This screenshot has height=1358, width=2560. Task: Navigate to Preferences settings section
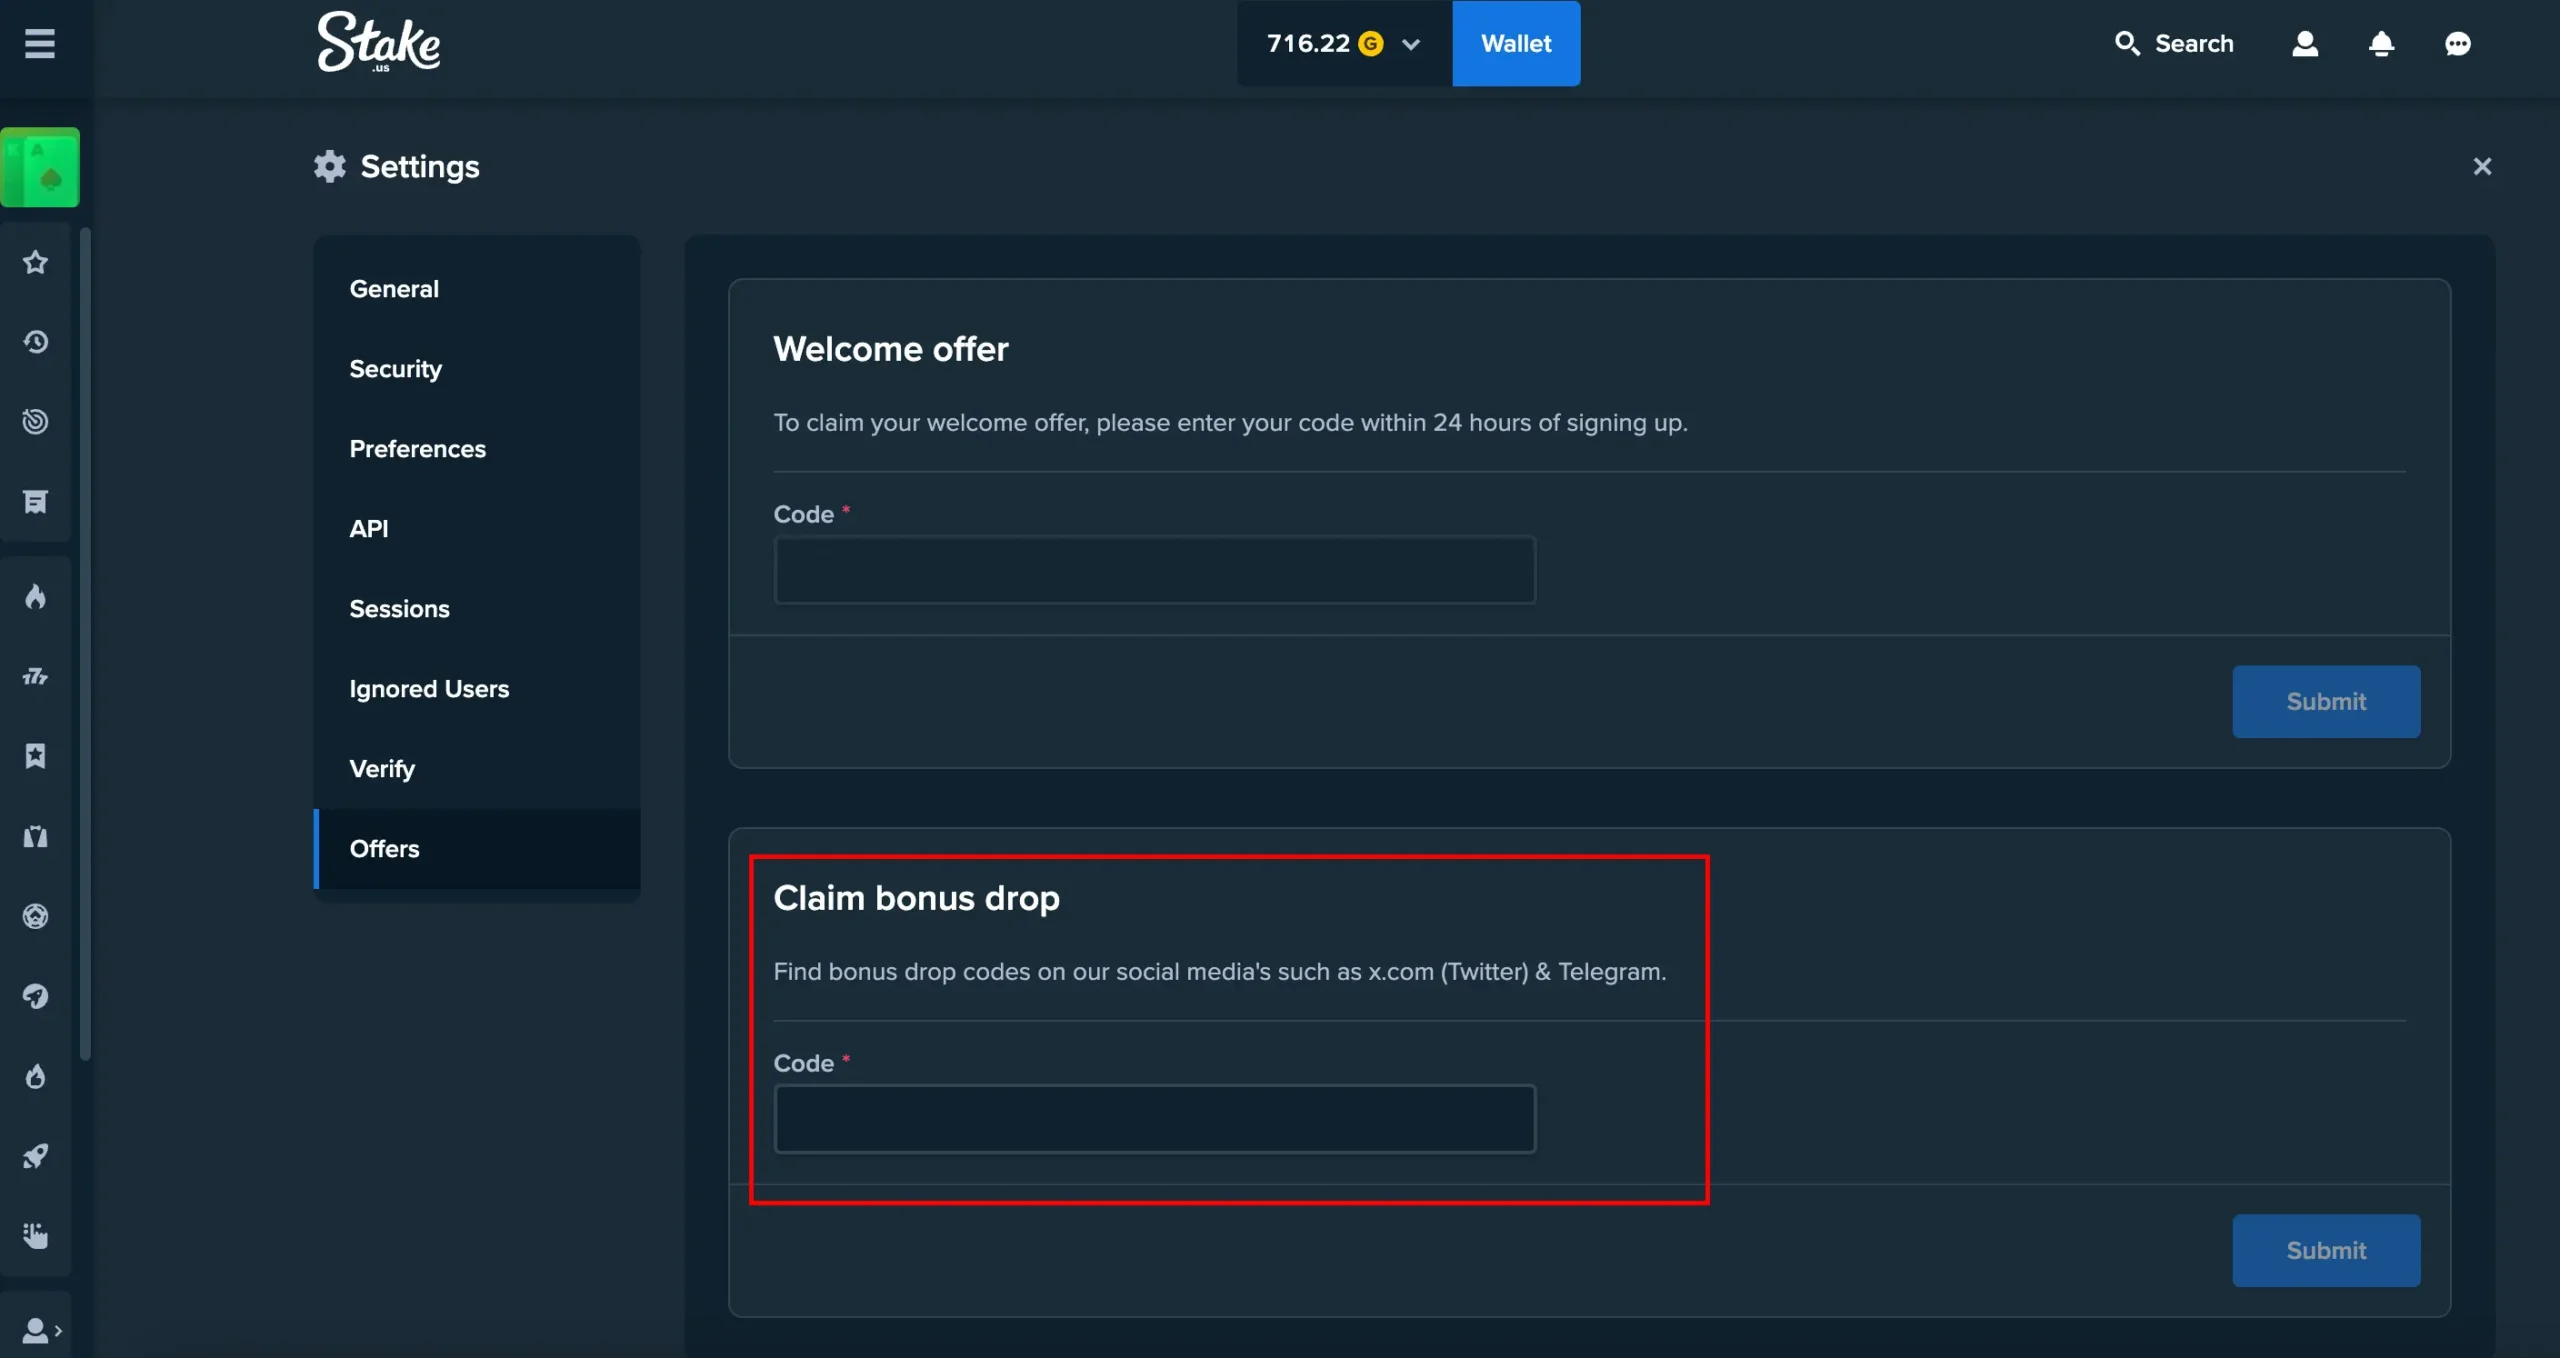pos(417,449)
